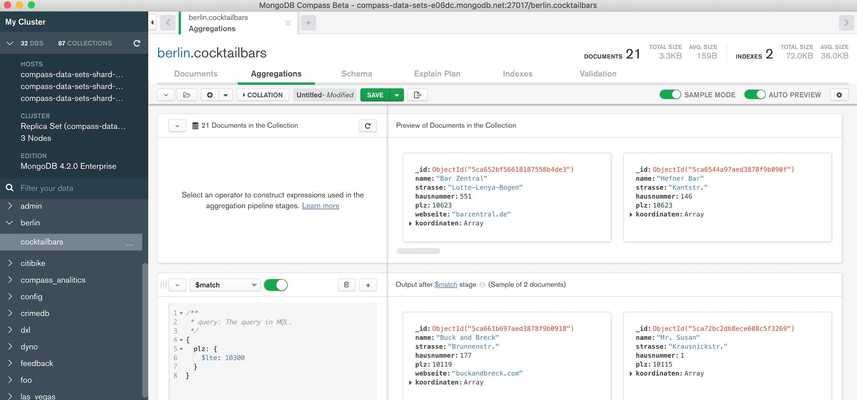Expand koordinaten array of Bar Zentral

coord(410,223)
